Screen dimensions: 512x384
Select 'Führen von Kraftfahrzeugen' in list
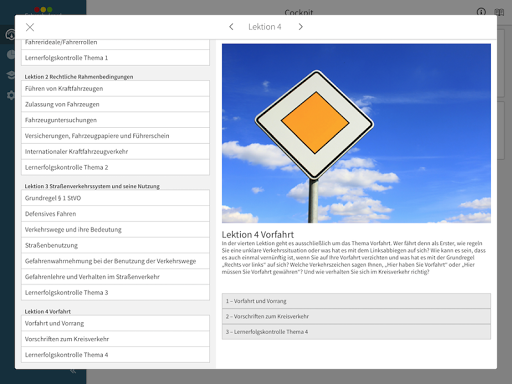tap(115, 89)
